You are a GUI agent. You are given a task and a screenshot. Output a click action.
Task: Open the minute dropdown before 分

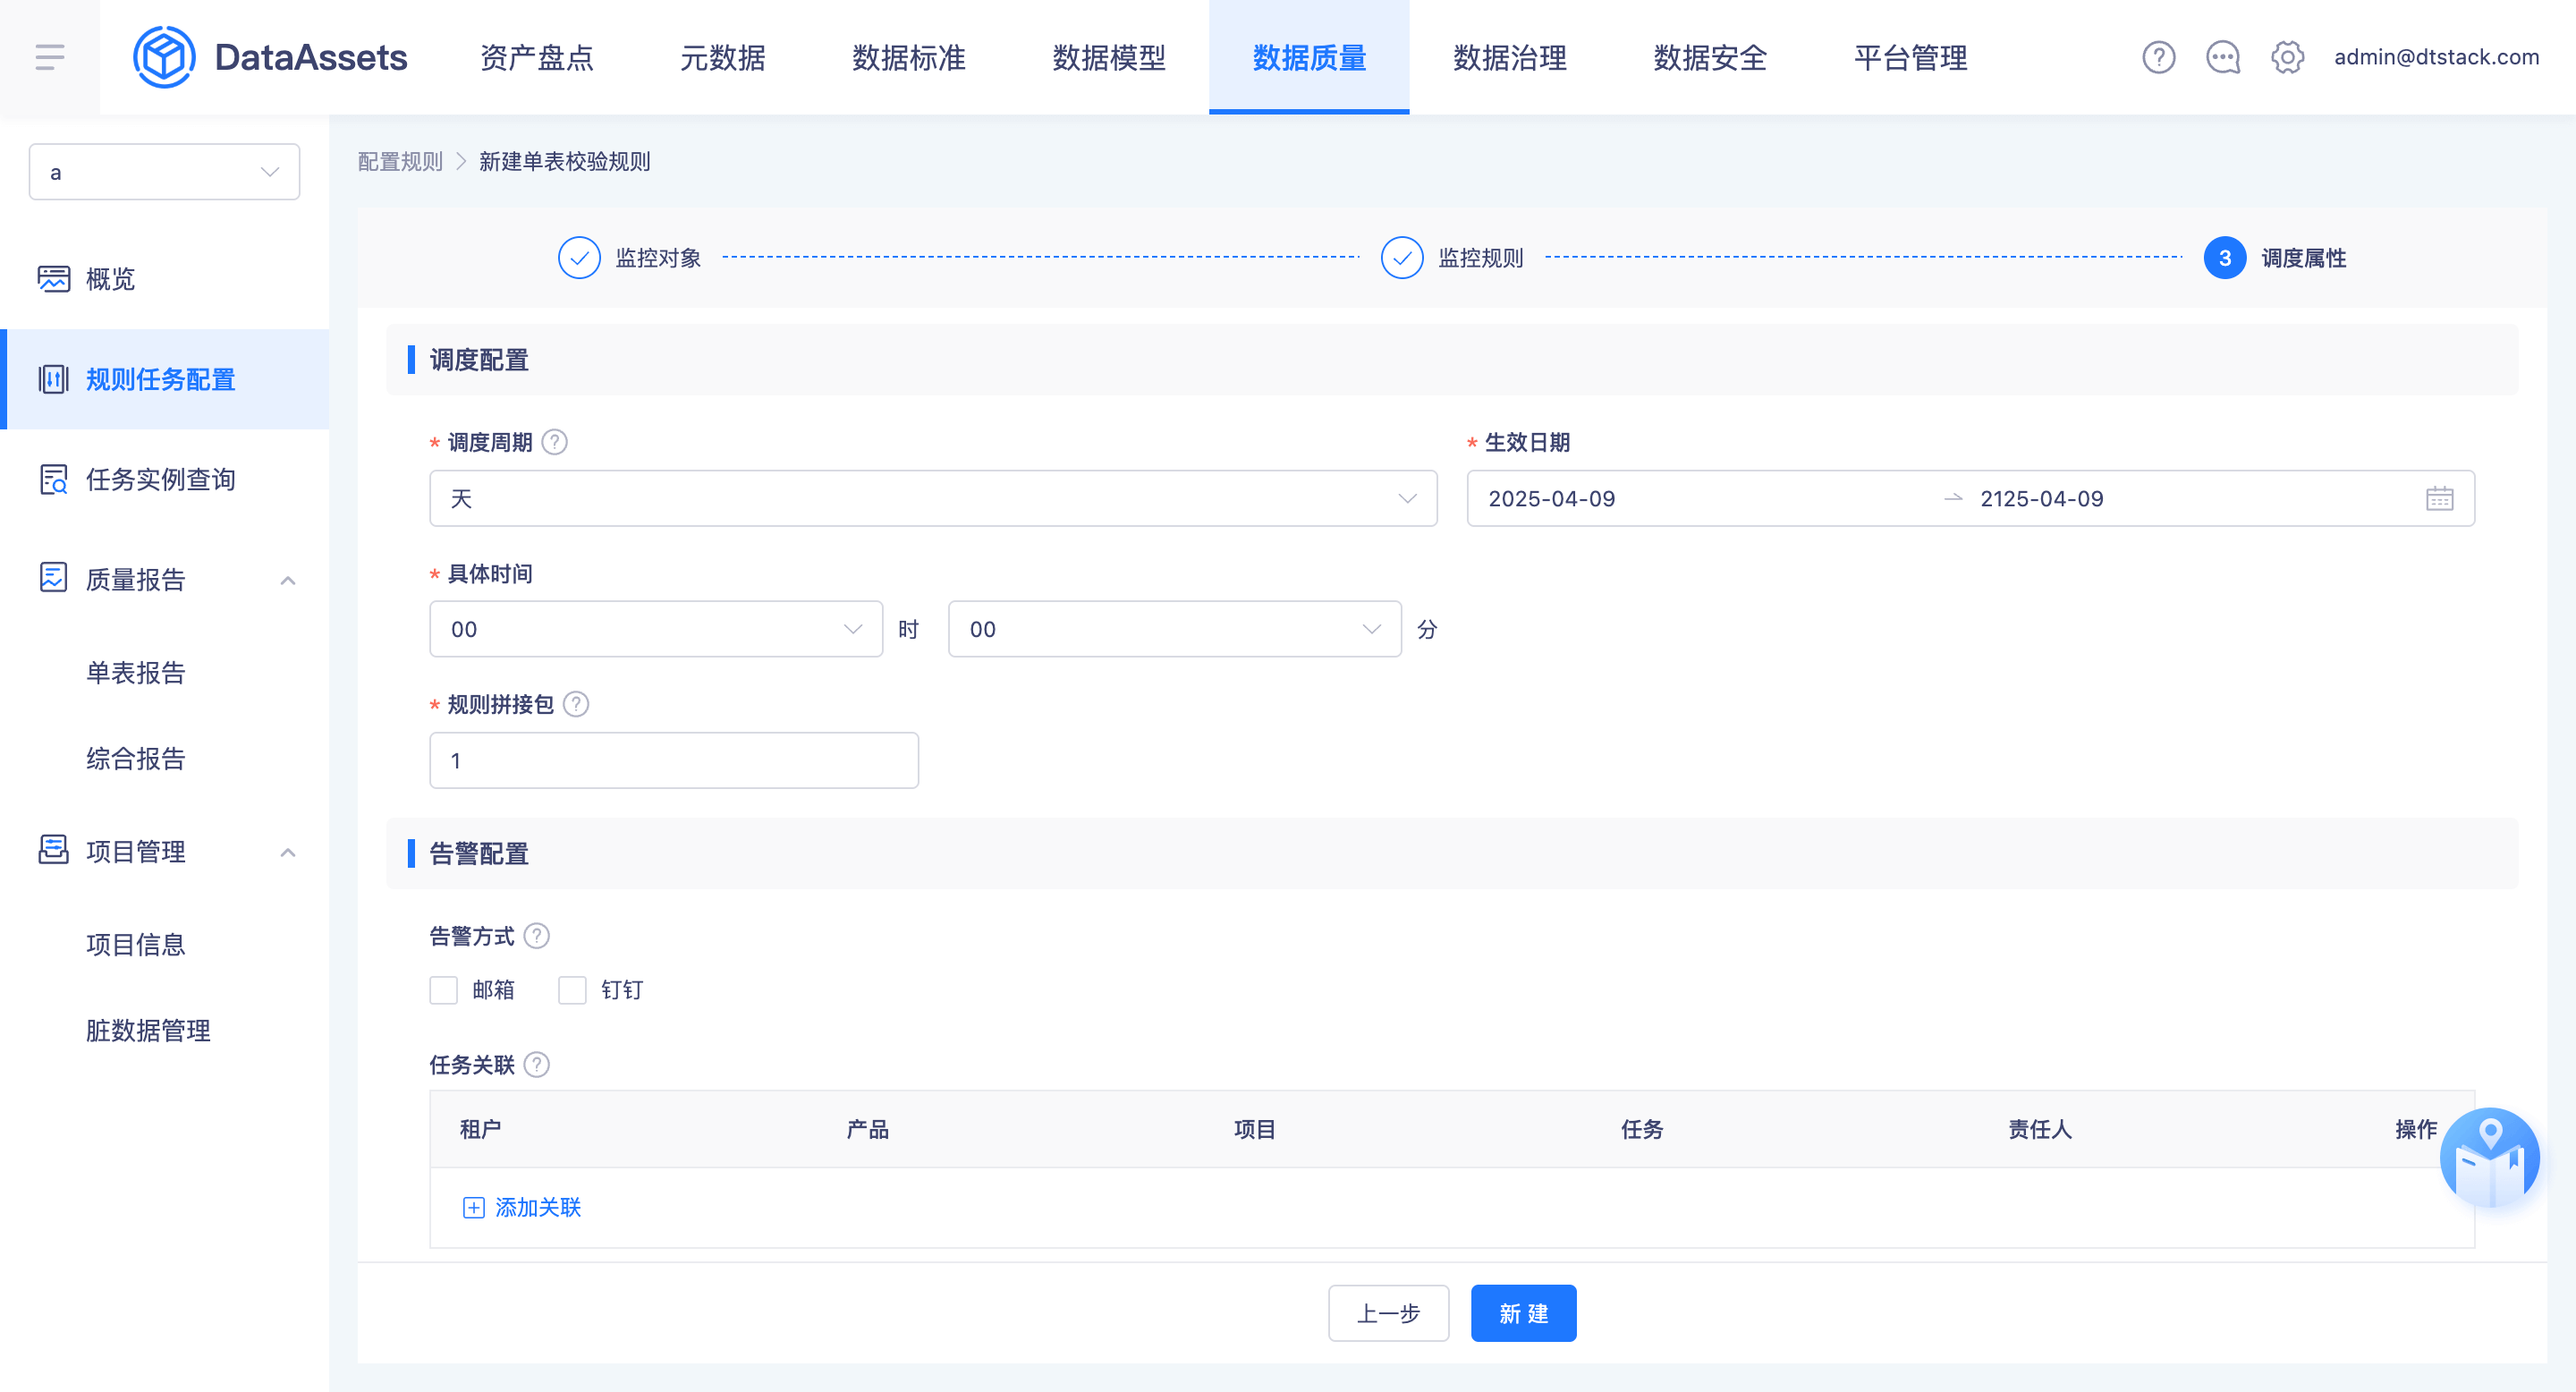[1175, 629]
